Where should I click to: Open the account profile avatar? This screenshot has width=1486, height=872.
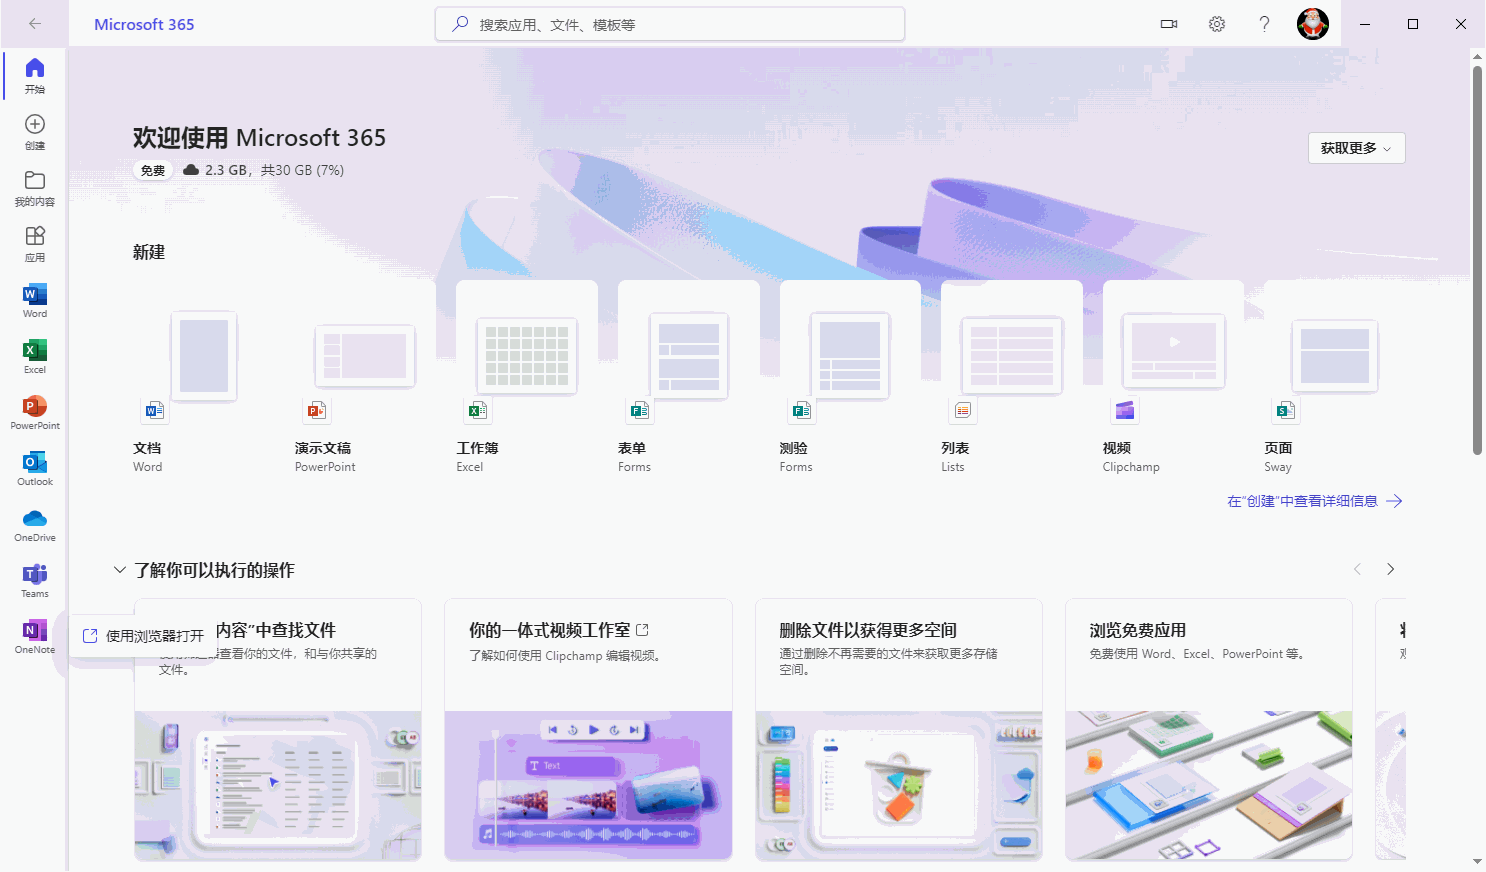pos(1313,24)
